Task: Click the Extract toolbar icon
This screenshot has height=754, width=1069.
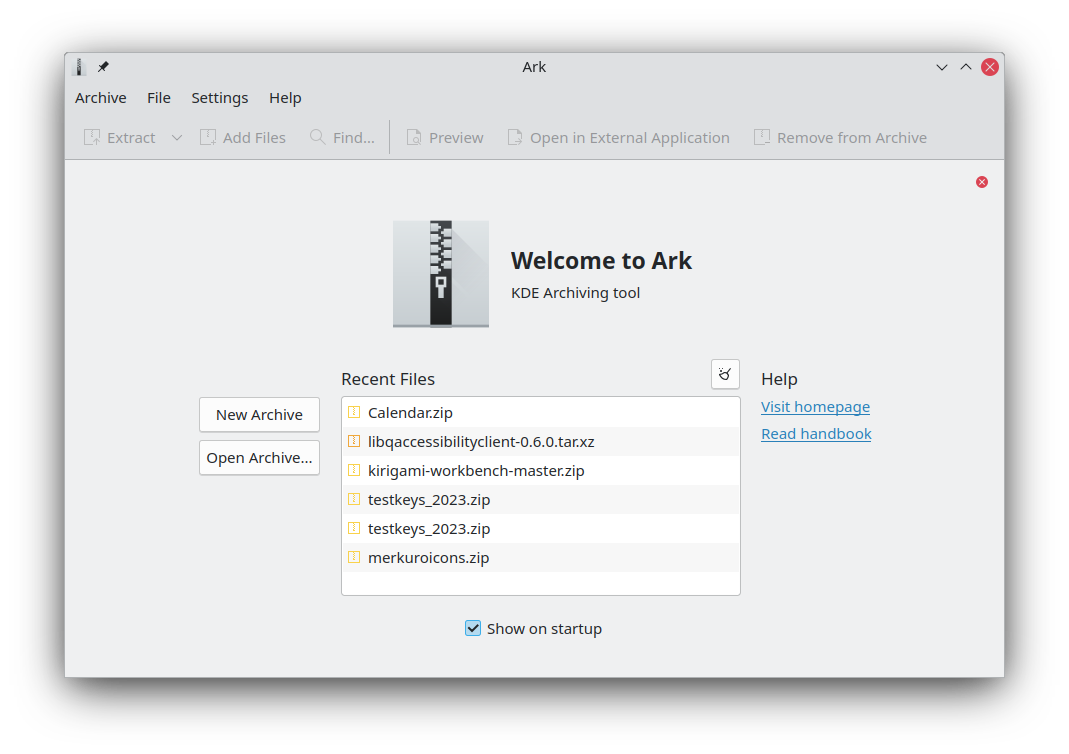Action: click(x=92, y=138)
